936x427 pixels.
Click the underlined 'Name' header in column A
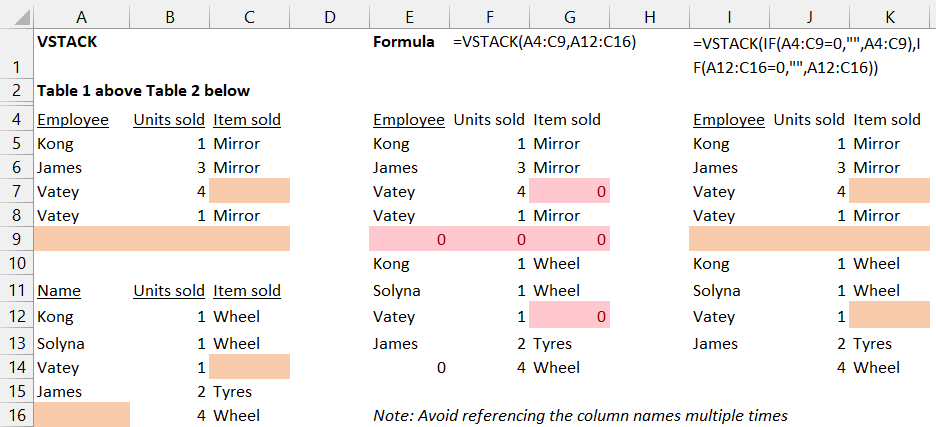[59, 291]
